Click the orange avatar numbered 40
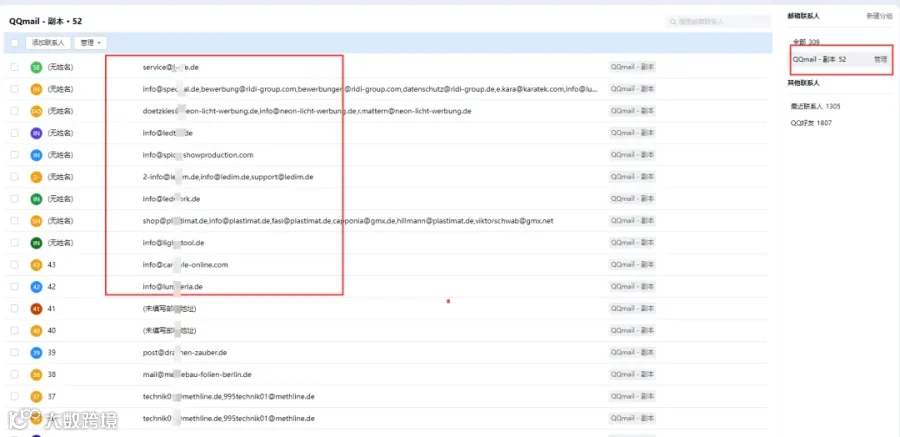900x437 pixels. pyautogui.click(x=36, y=330)
